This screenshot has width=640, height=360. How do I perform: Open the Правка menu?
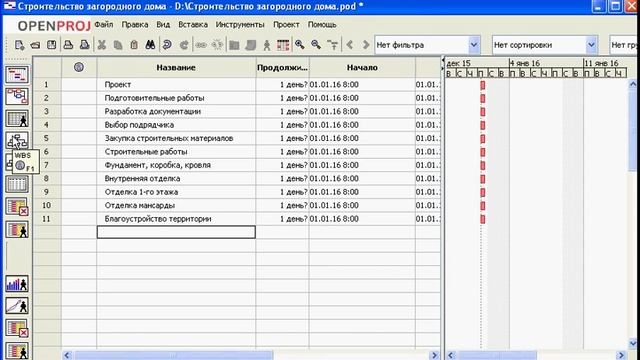pos(135,25)
